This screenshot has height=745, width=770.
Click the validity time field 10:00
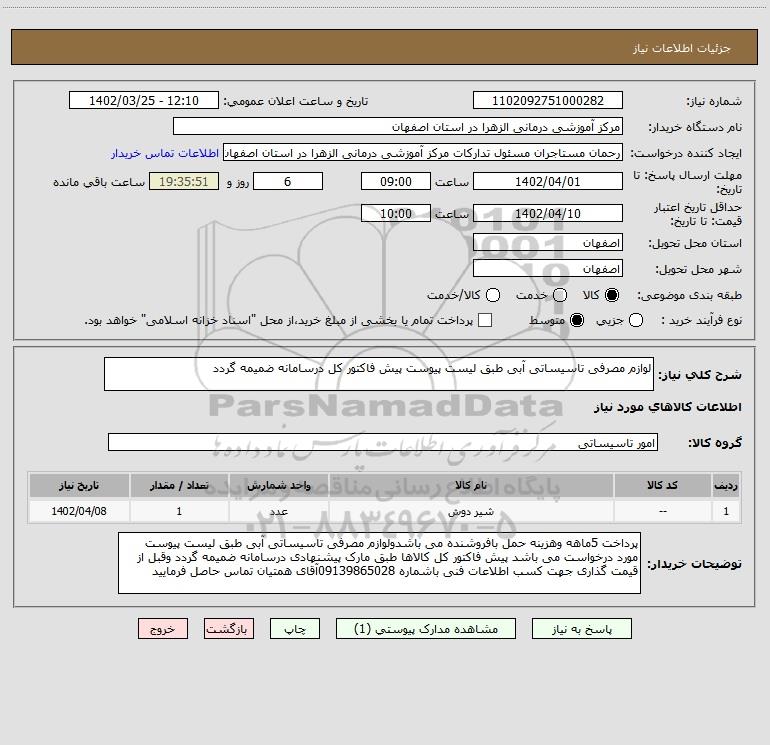coord(396,213)
